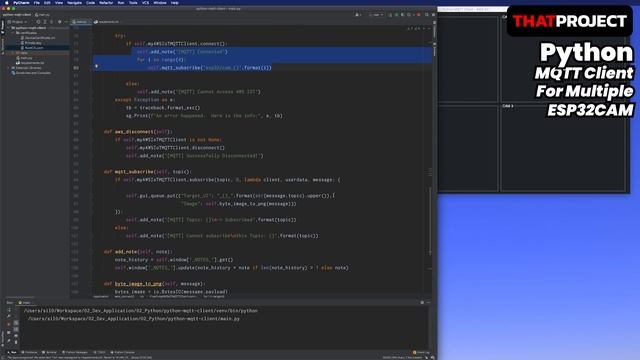The width and height of the screenshot is (640, 360).
Task: Open Run panel settings gear
Action: 422,302
